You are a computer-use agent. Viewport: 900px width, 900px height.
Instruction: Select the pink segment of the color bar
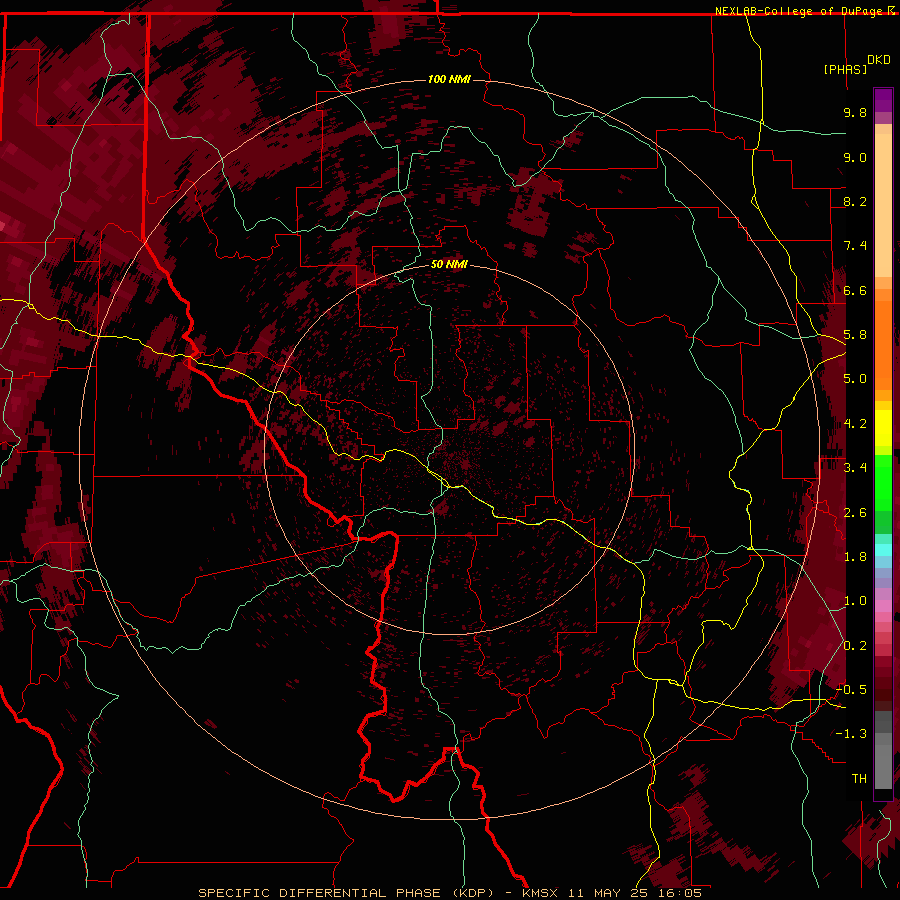(x=883, y=606)
